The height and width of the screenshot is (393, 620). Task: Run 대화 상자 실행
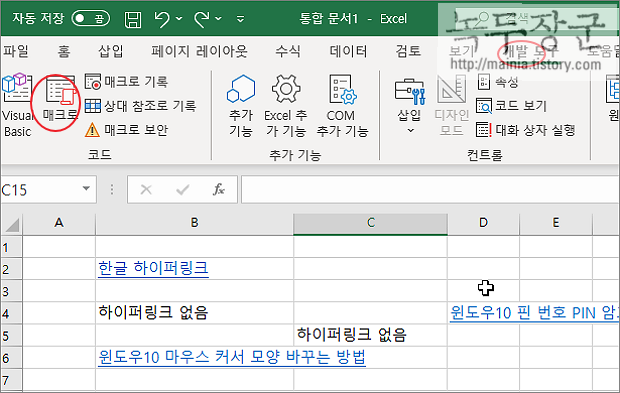pos(526,130)
